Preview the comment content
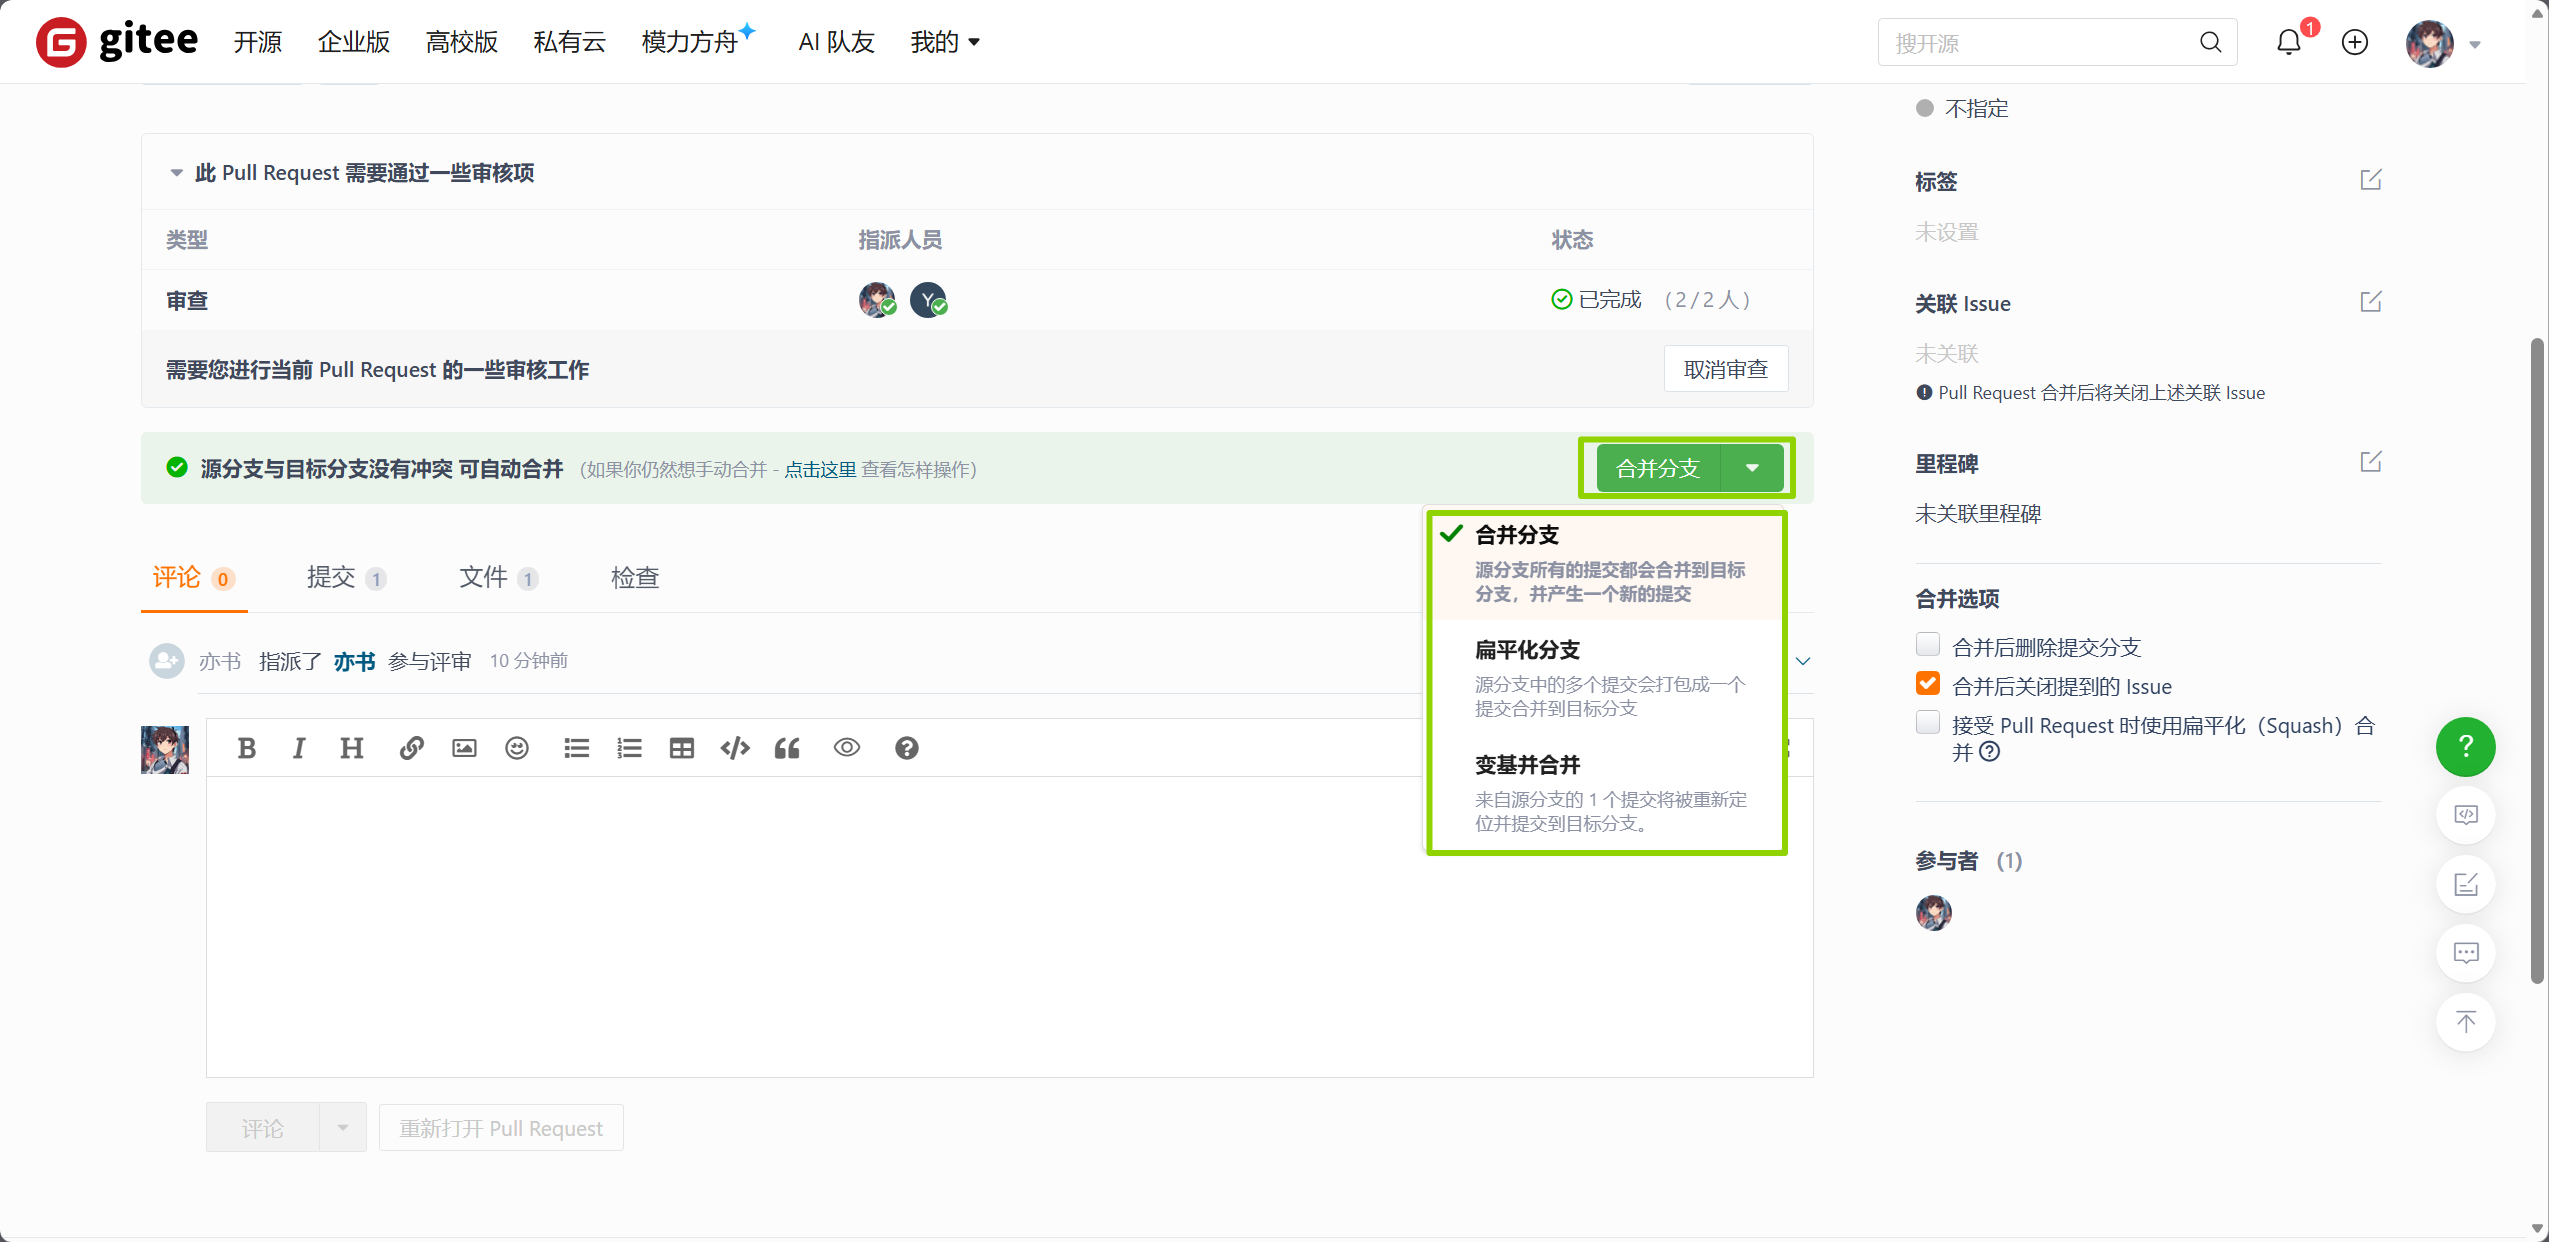 [x=845, y=748]
